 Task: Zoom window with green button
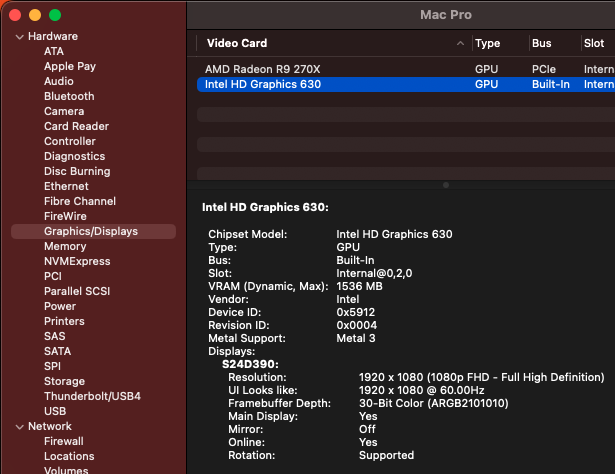click(55, 15)
